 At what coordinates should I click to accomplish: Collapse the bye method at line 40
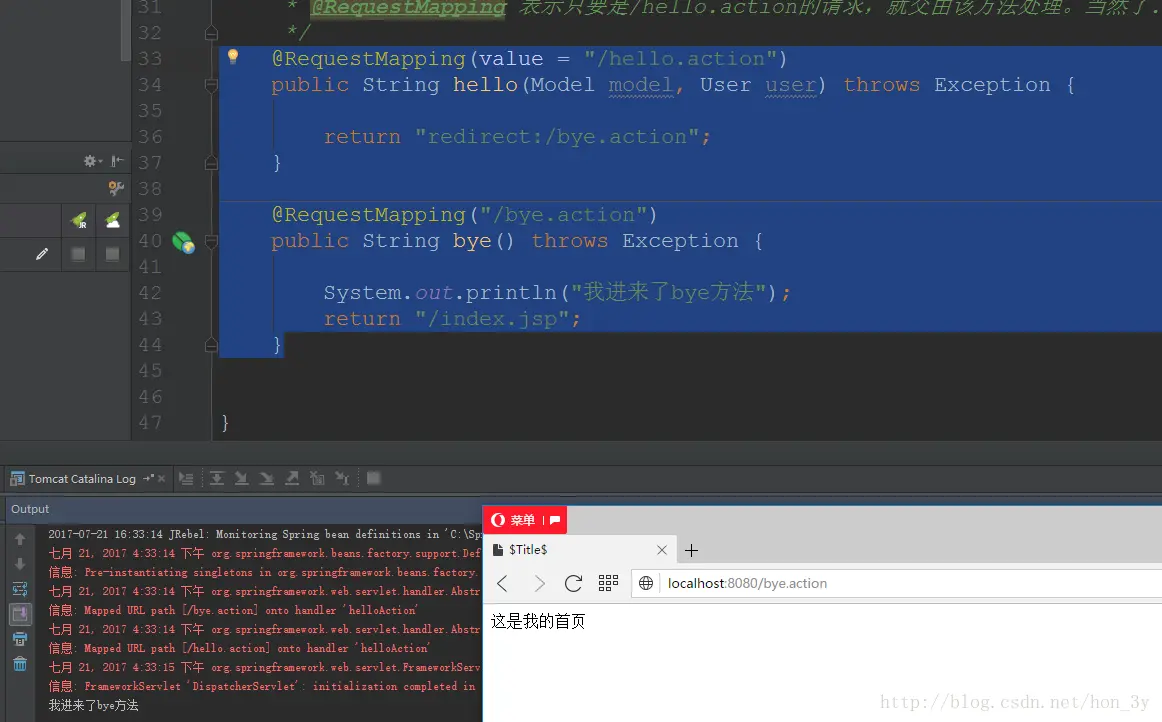[x=211, y=241]
